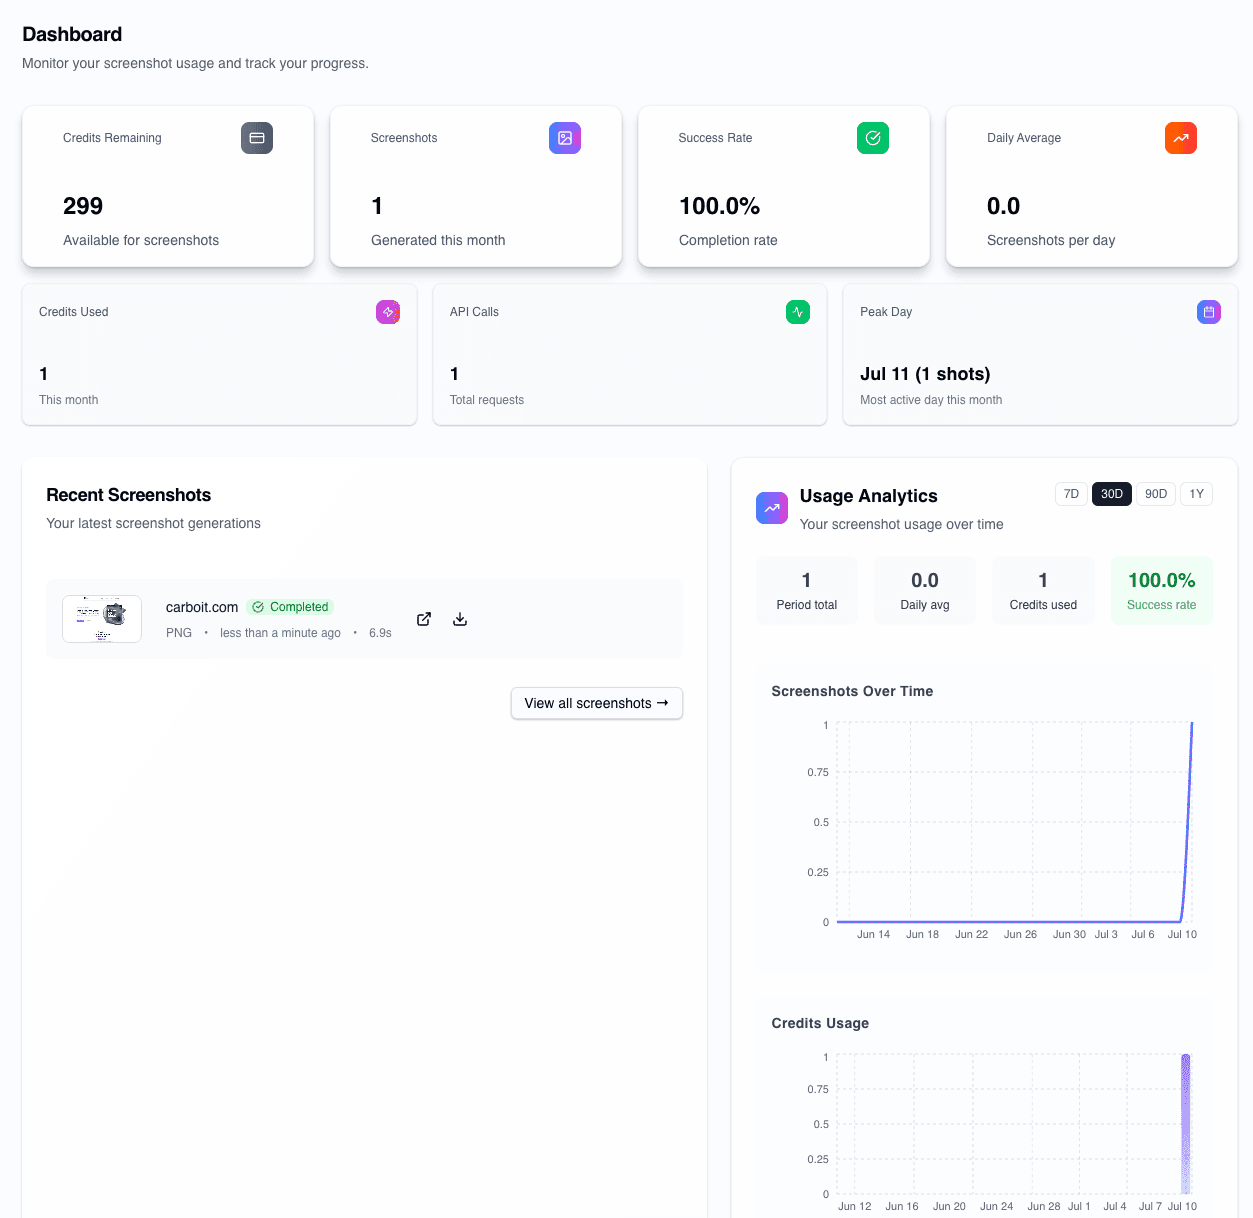This screenshot has height=1218, width=1253.
Task: Download the carboit.com screenshot
Action: [x=460, y=619]
